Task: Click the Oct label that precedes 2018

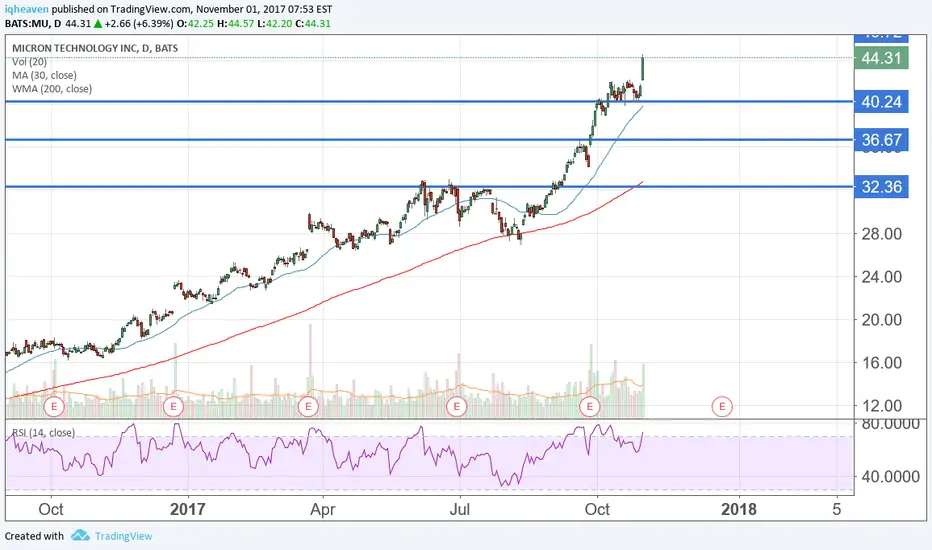Action: (597, 510)
